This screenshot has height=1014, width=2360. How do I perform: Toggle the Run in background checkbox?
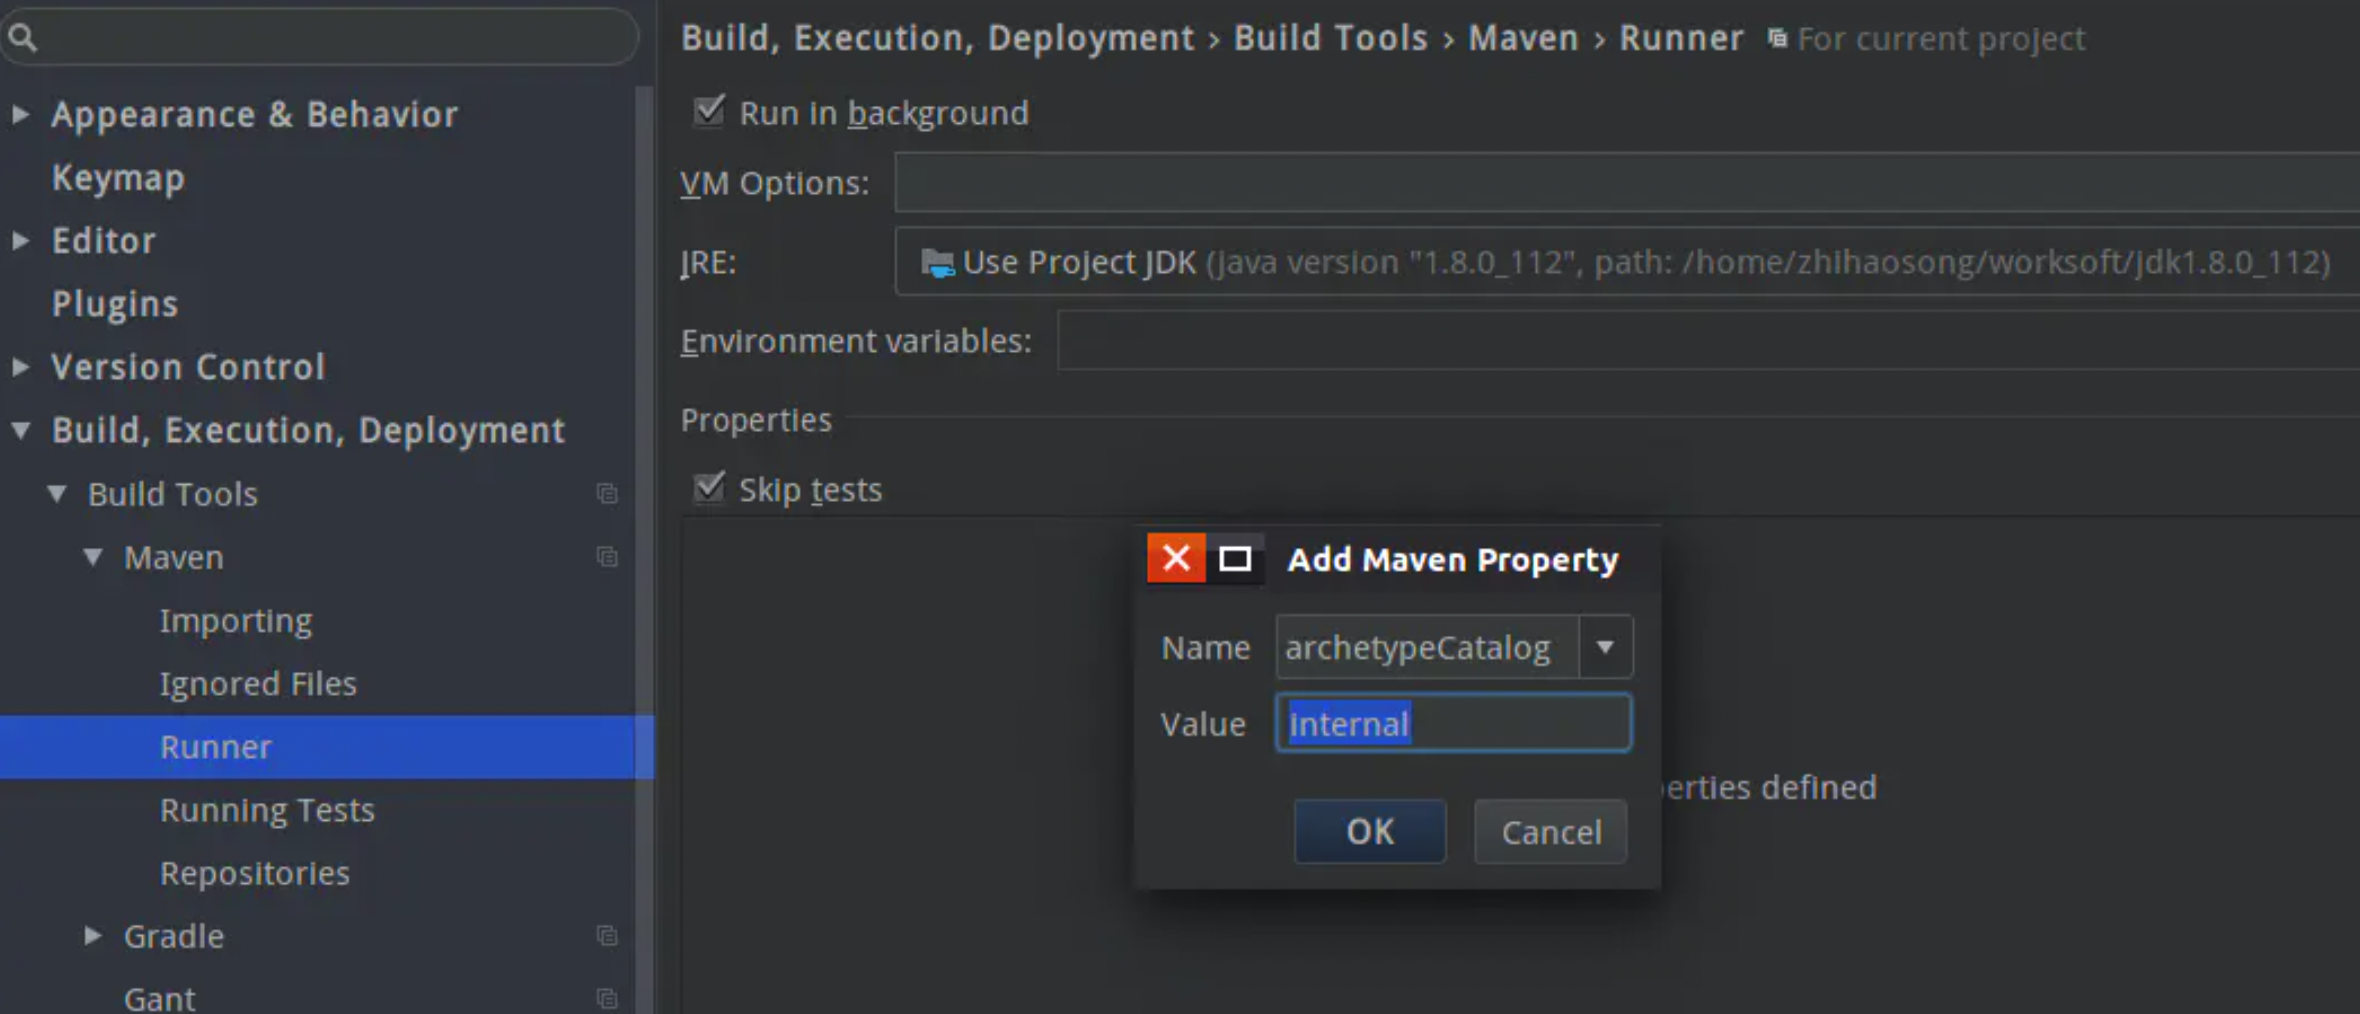click(x=709, y=111)
